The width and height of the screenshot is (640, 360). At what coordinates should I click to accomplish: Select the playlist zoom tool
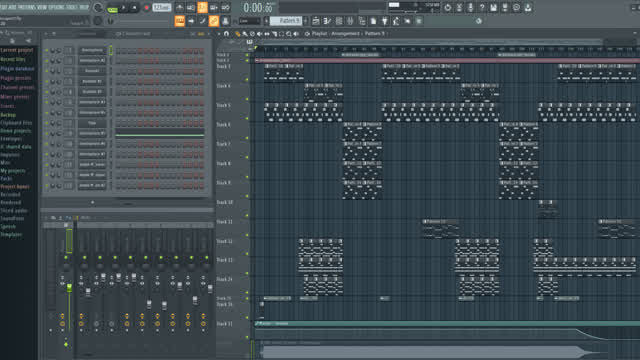(x=289, y=34)
